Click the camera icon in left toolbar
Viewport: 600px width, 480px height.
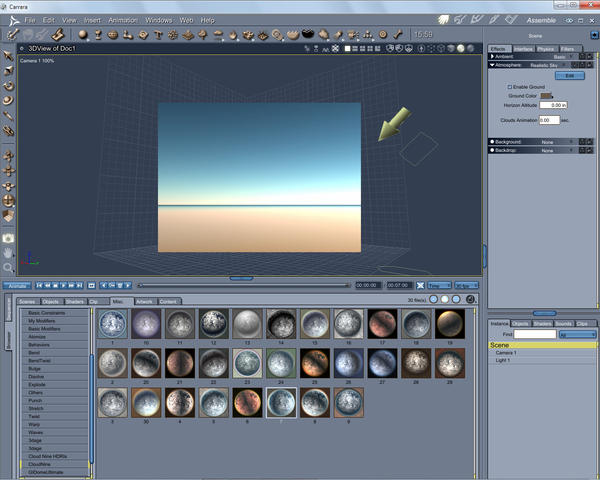(8, 238)
